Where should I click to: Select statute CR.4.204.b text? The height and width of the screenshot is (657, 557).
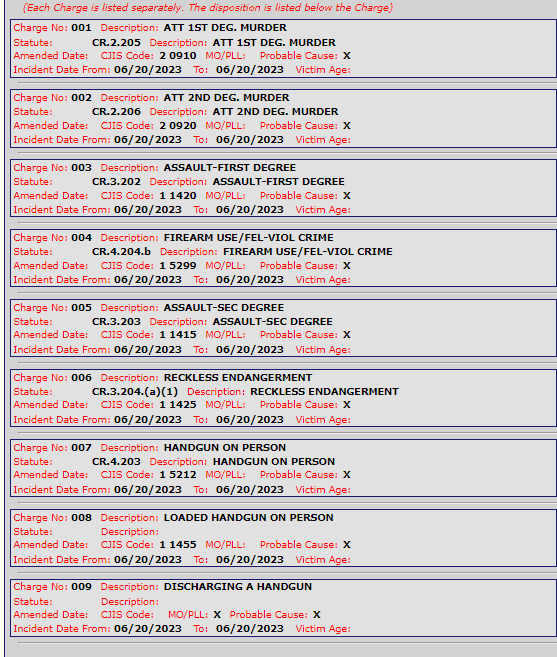(121, 252)
